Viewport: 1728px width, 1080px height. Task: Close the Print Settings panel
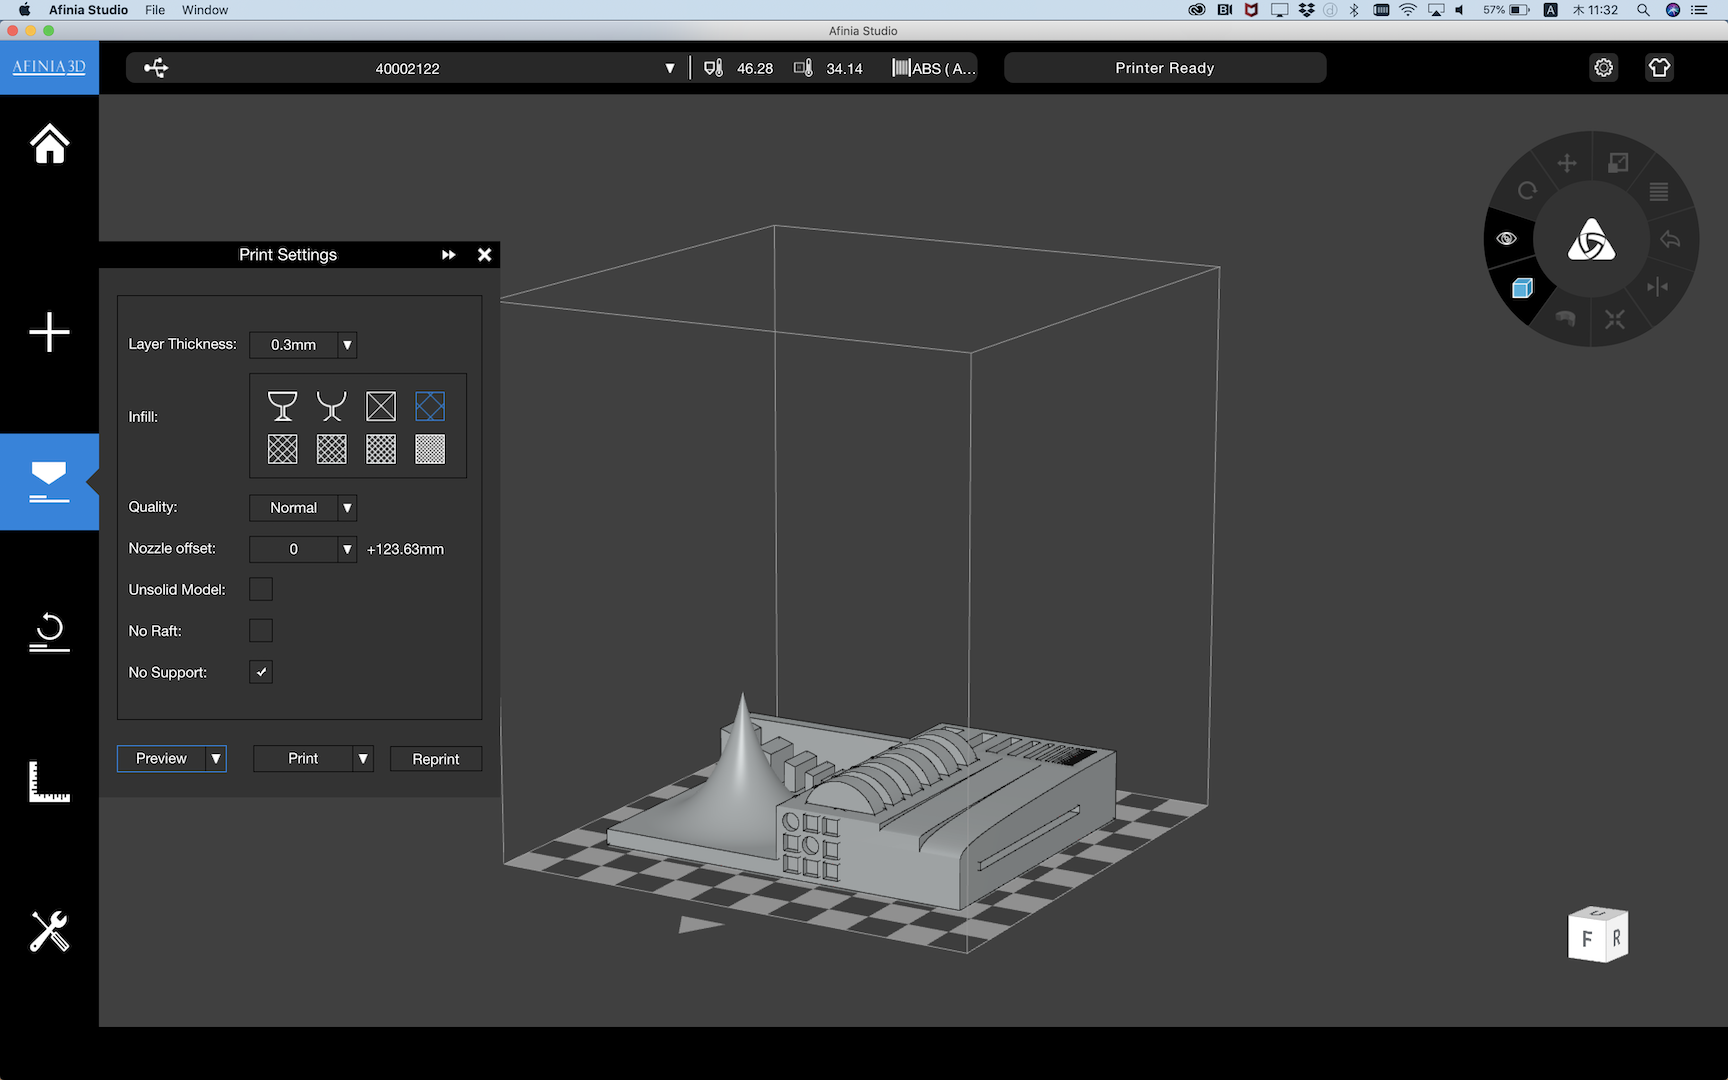485,255
